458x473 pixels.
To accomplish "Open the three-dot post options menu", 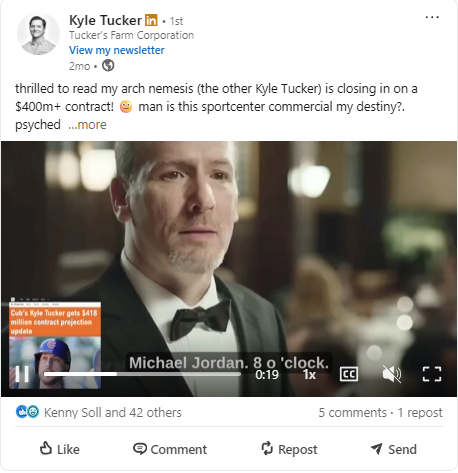I will pos(432,17).
